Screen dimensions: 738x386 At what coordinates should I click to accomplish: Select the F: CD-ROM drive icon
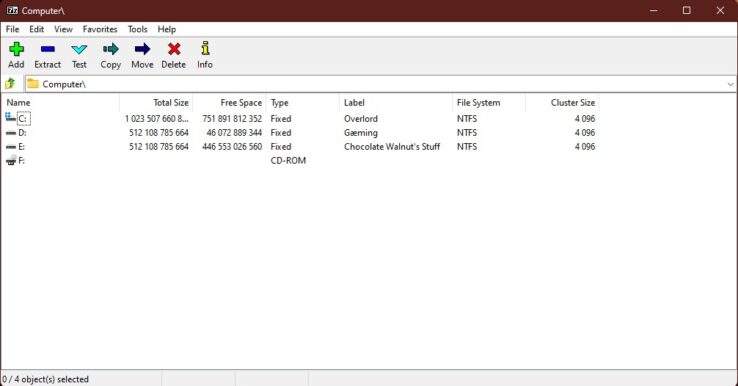11,160
